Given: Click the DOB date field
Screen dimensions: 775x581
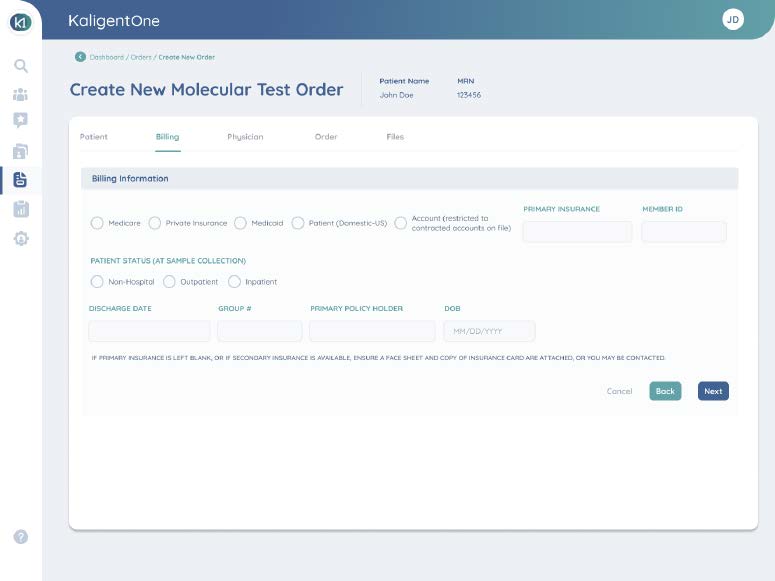Looking at the screenshot, I should click(489, 331).
